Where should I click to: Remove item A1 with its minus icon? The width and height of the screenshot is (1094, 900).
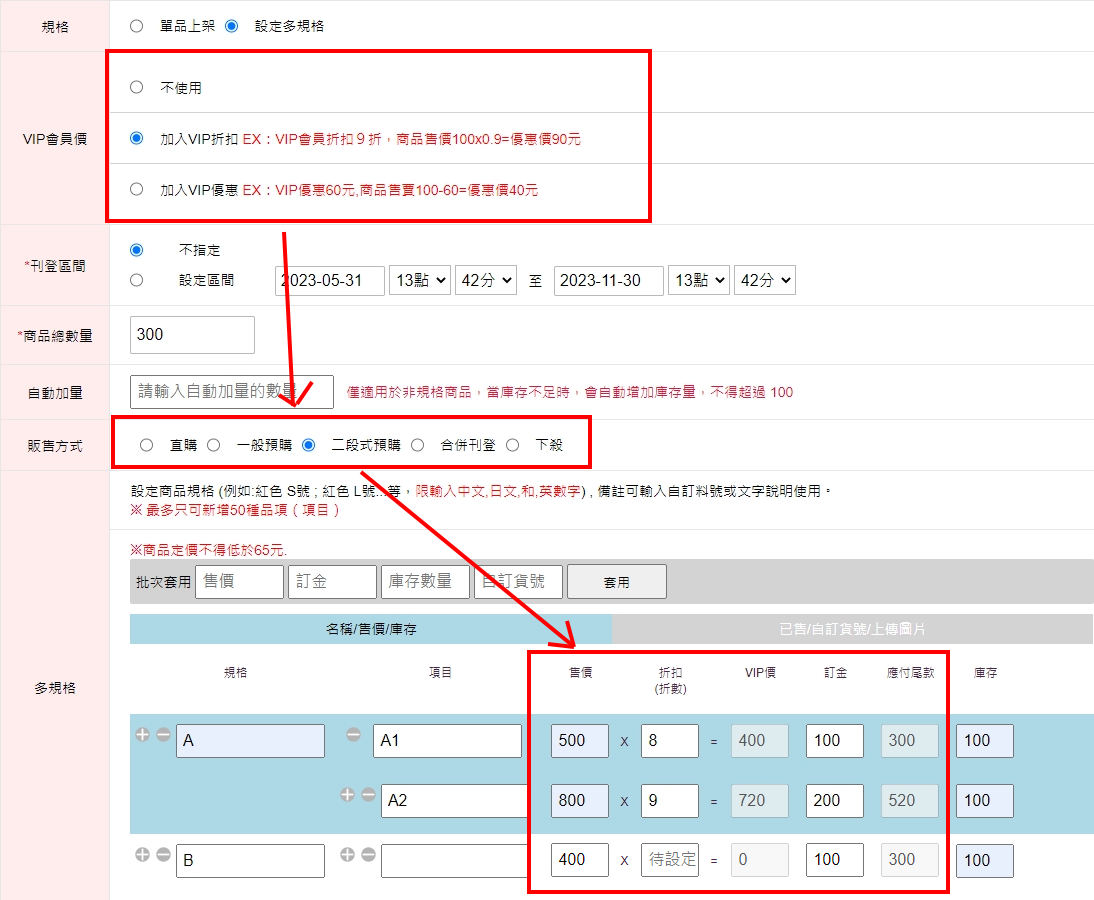(x=354, y=735)
